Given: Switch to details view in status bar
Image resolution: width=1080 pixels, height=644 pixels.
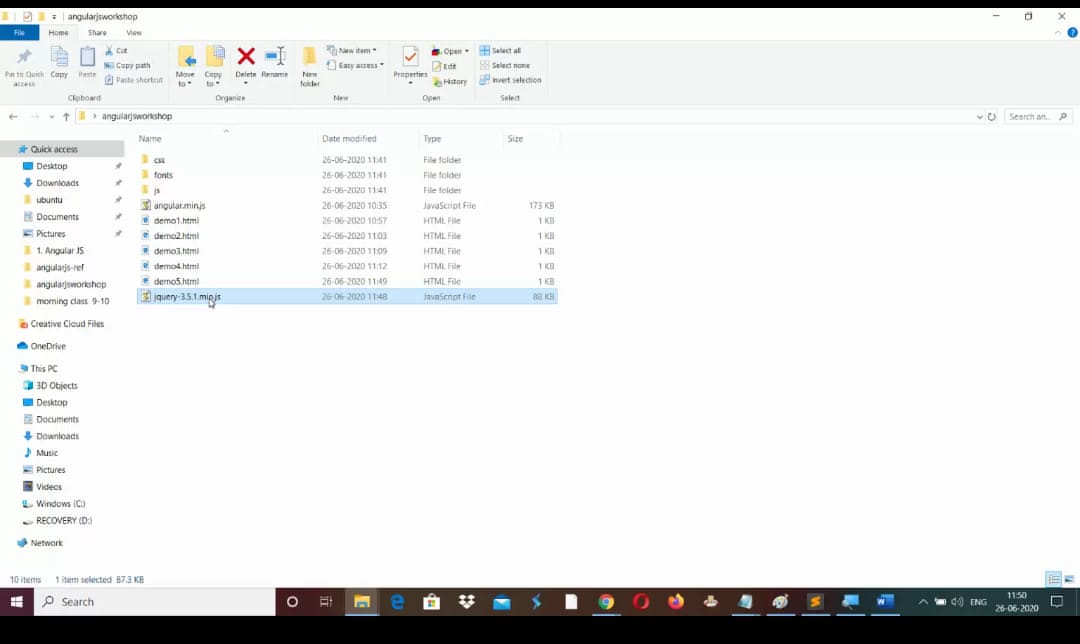Looking at the screenshot, I should tap(1053, 579).
